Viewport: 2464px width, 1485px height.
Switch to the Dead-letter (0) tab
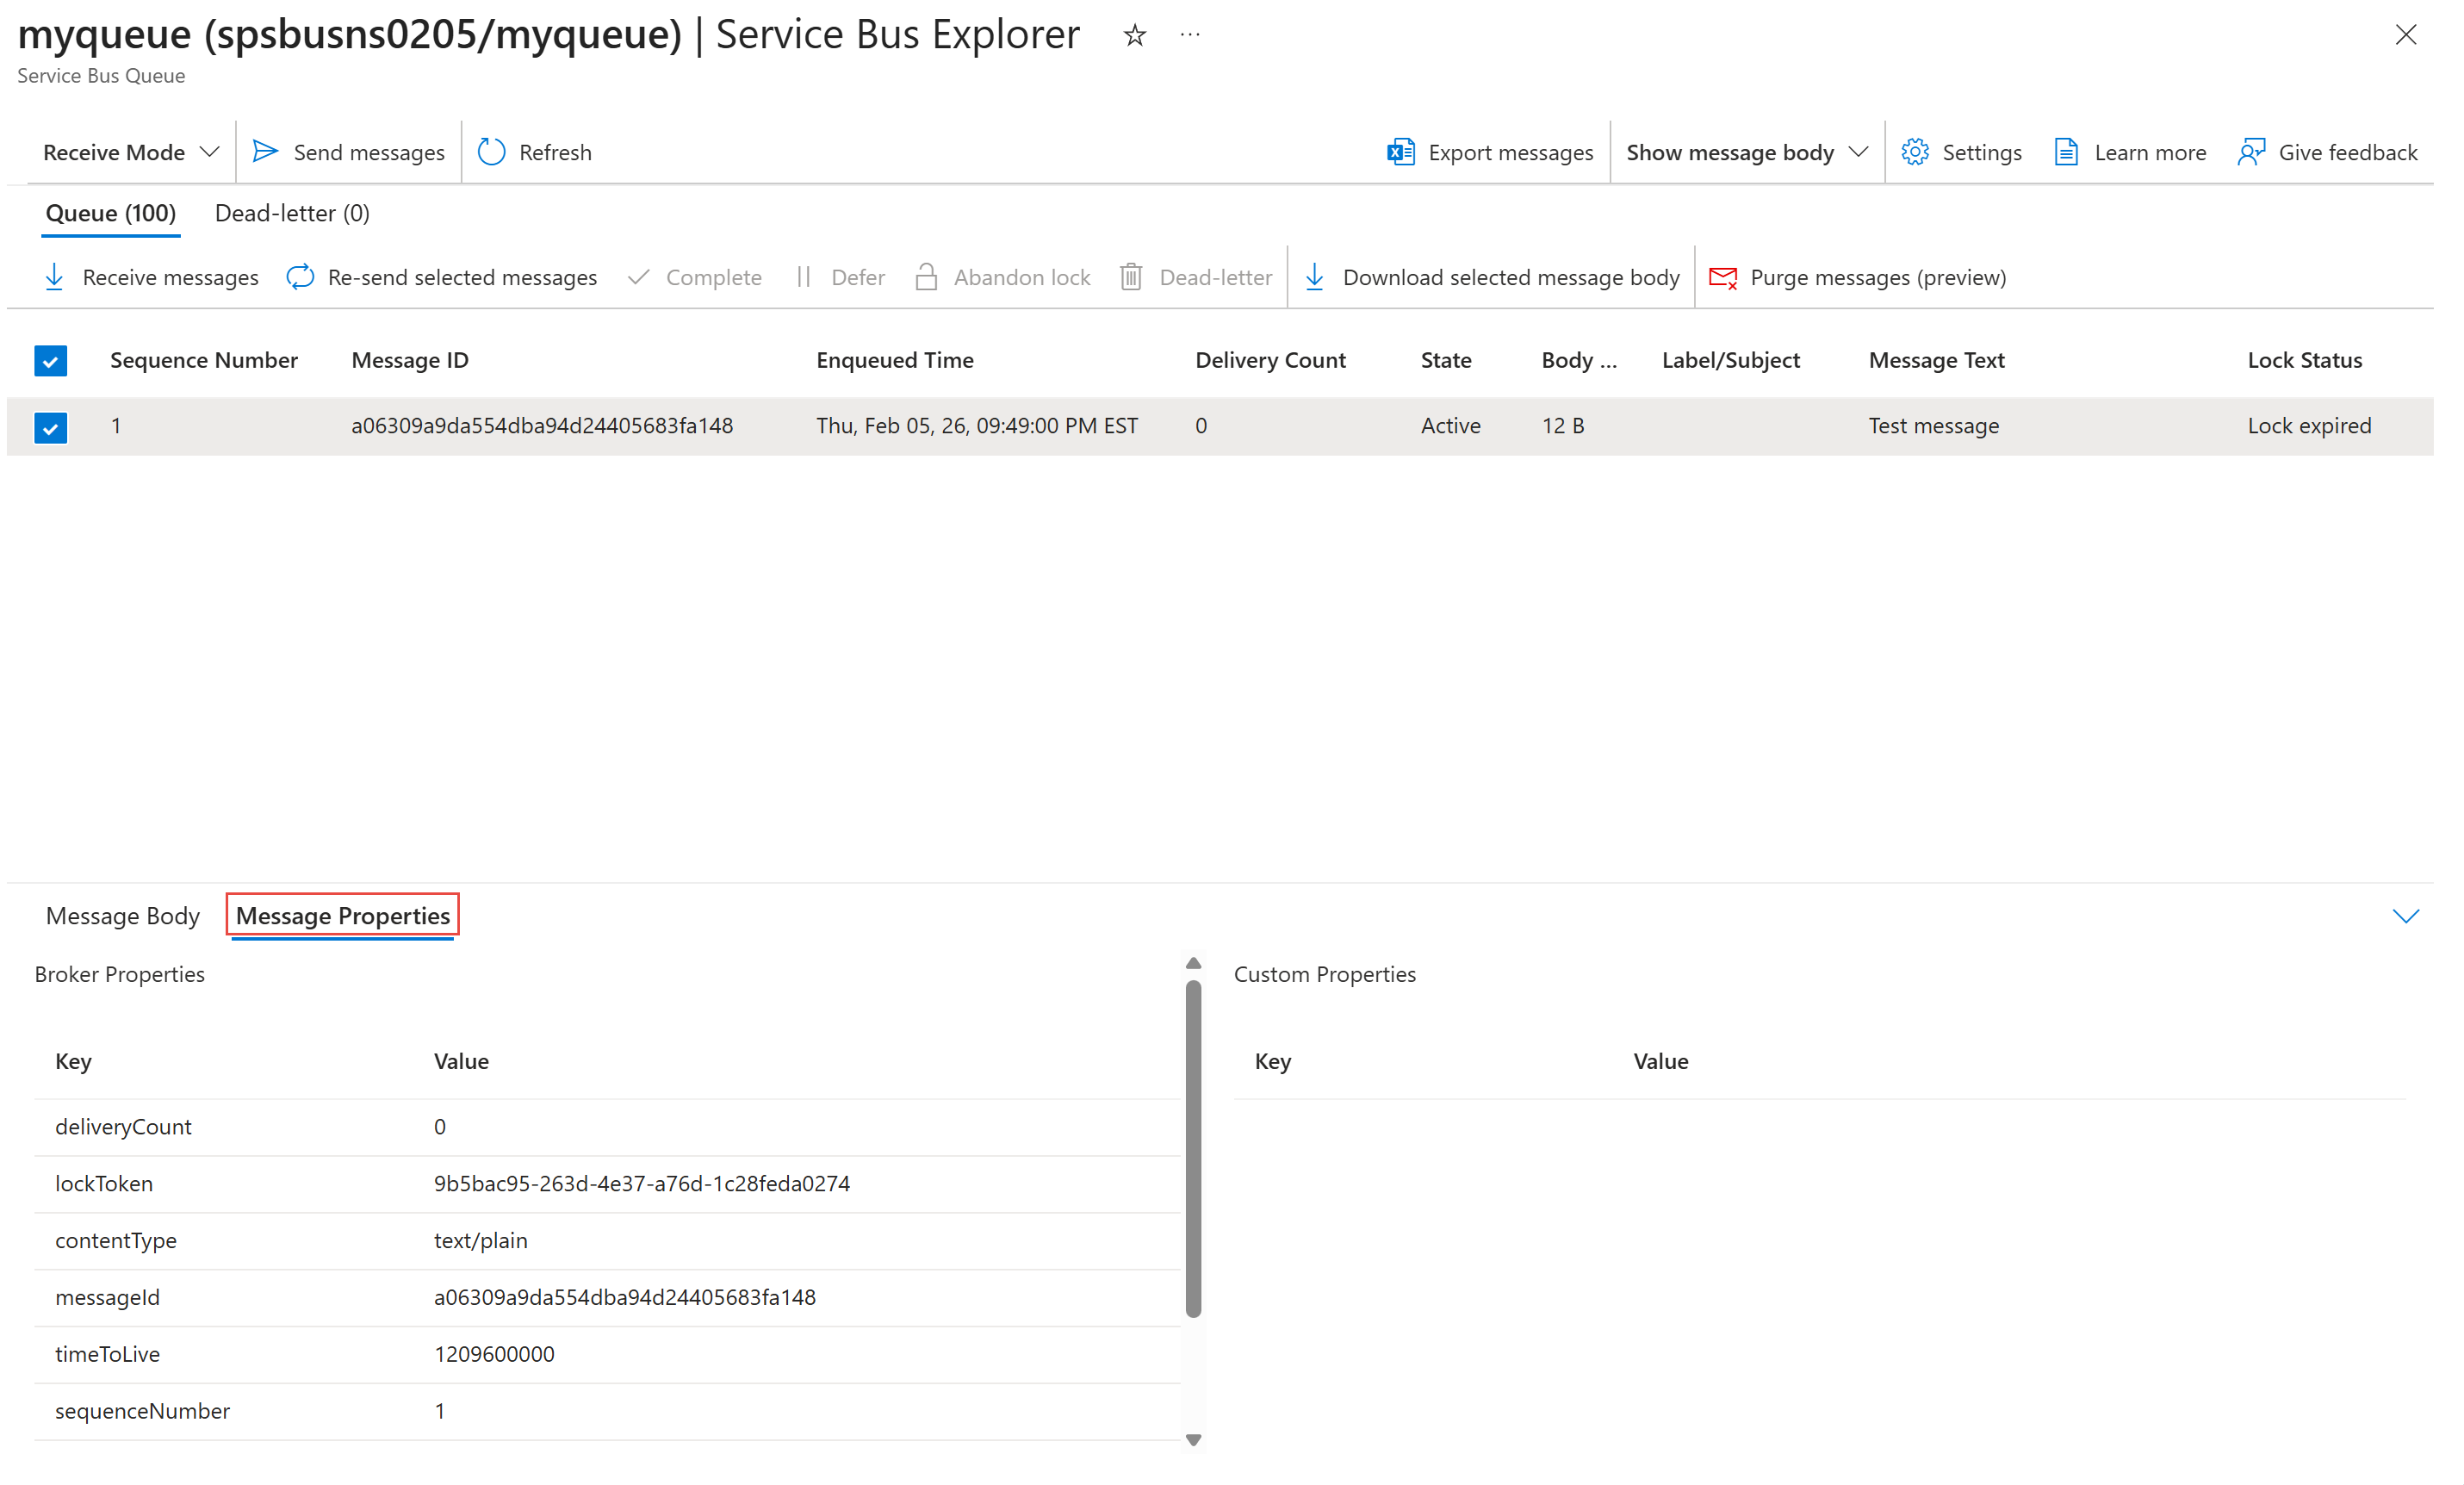click(292, 213)
